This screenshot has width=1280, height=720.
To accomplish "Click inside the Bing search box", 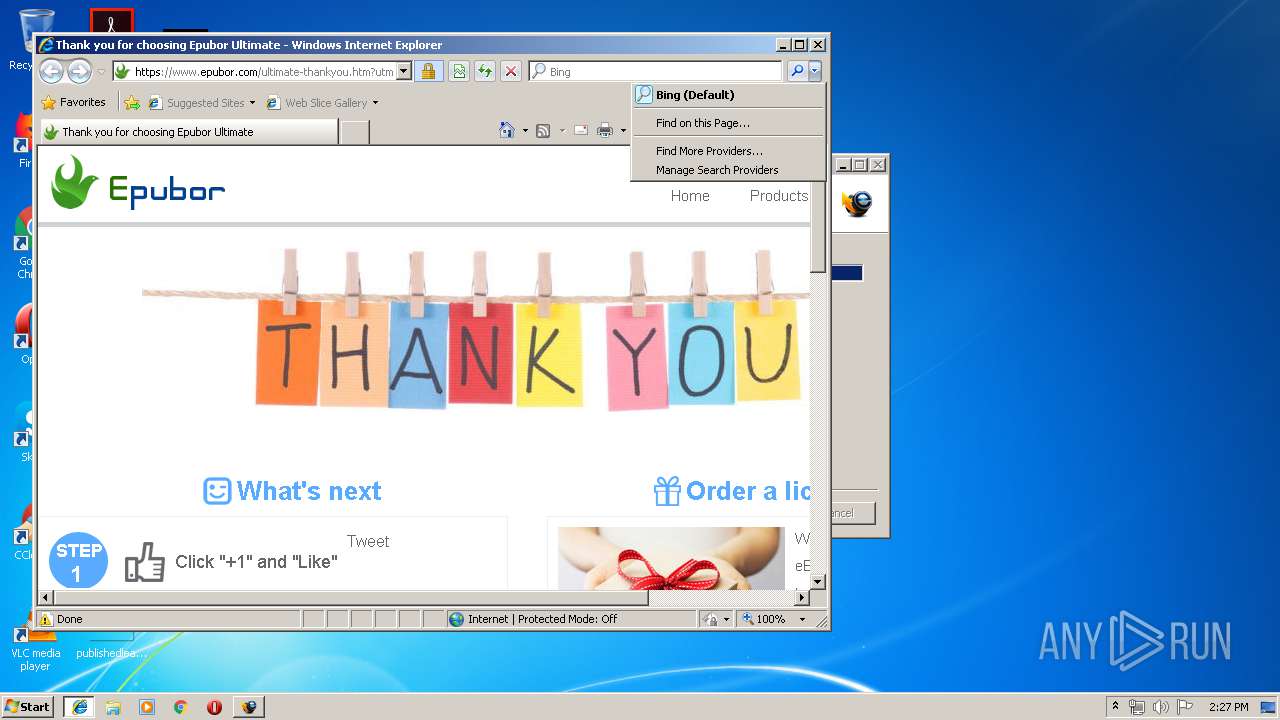I will (x=655, y=71).
